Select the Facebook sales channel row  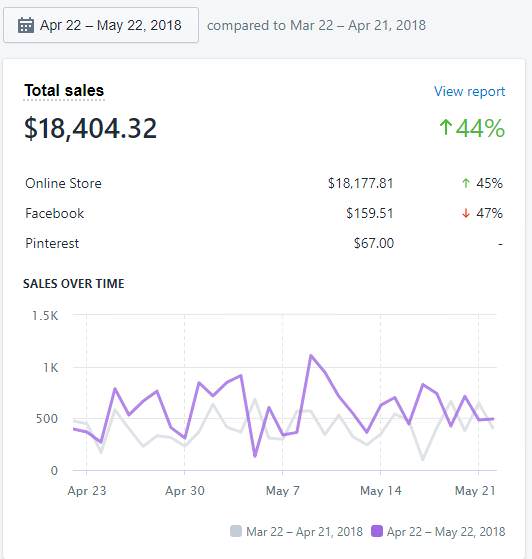(264, 214)
